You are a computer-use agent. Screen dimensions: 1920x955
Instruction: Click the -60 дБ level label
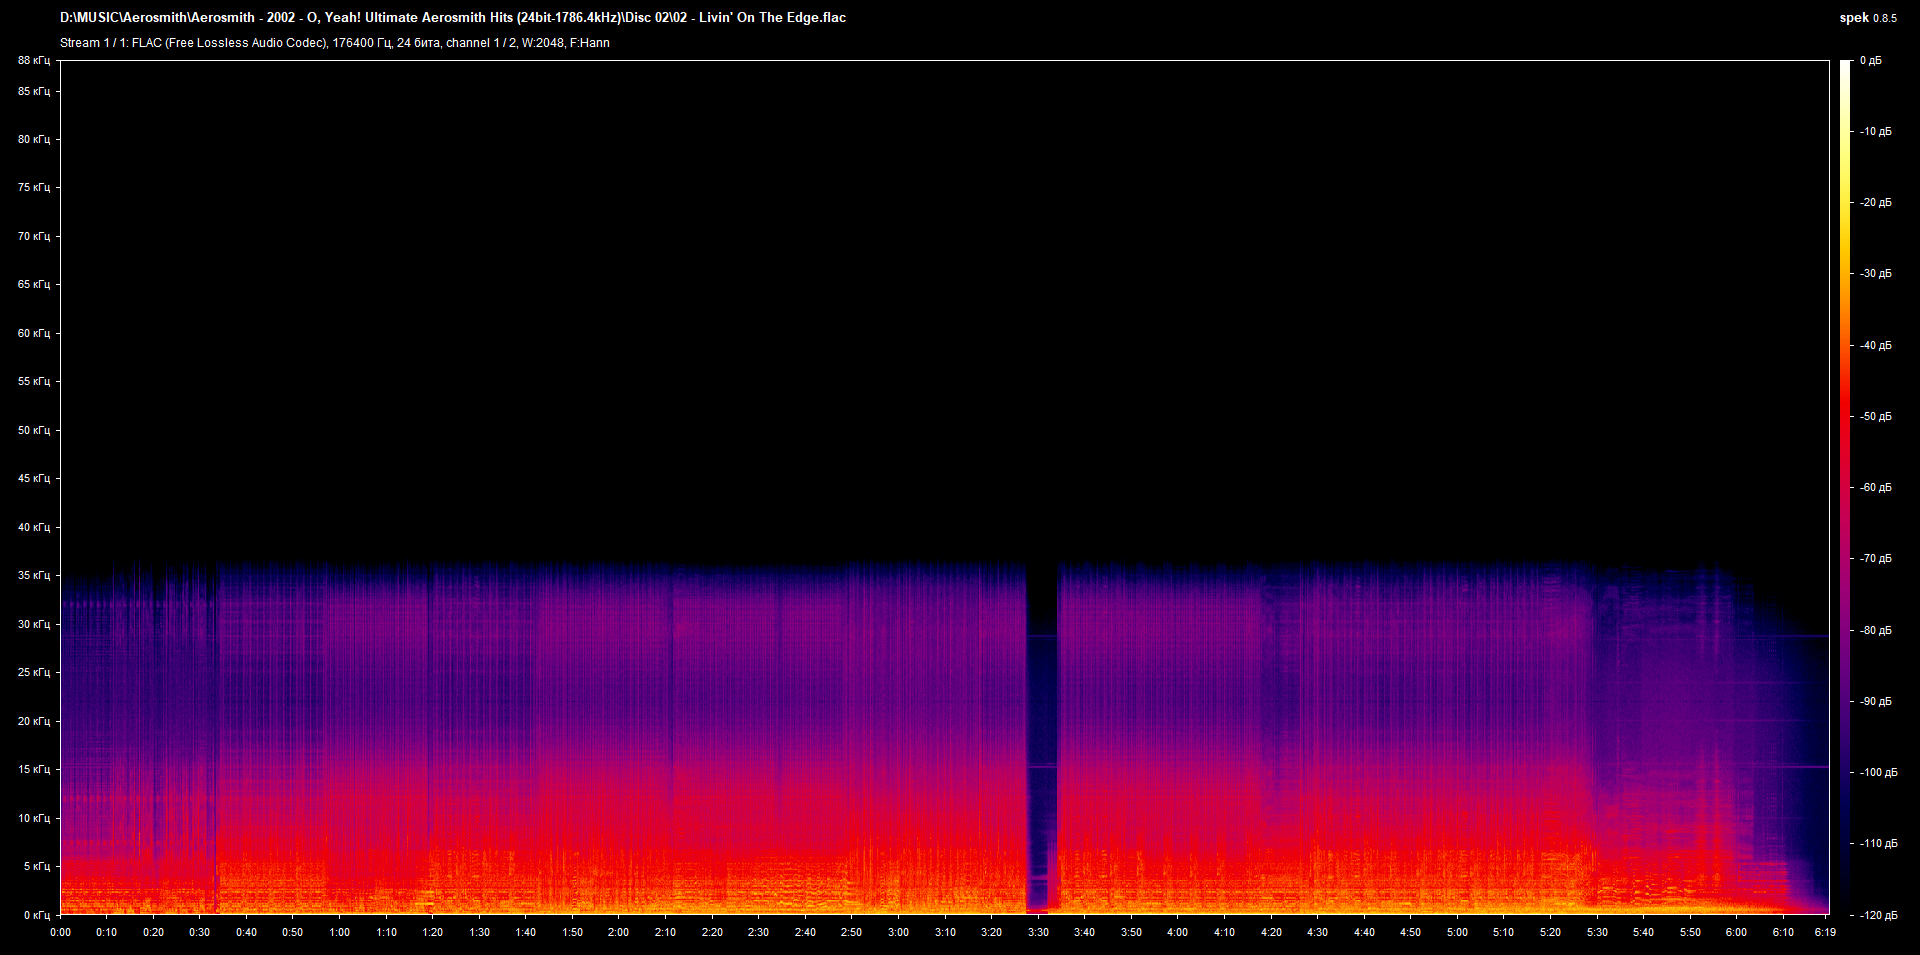(x=1876, y=488)
